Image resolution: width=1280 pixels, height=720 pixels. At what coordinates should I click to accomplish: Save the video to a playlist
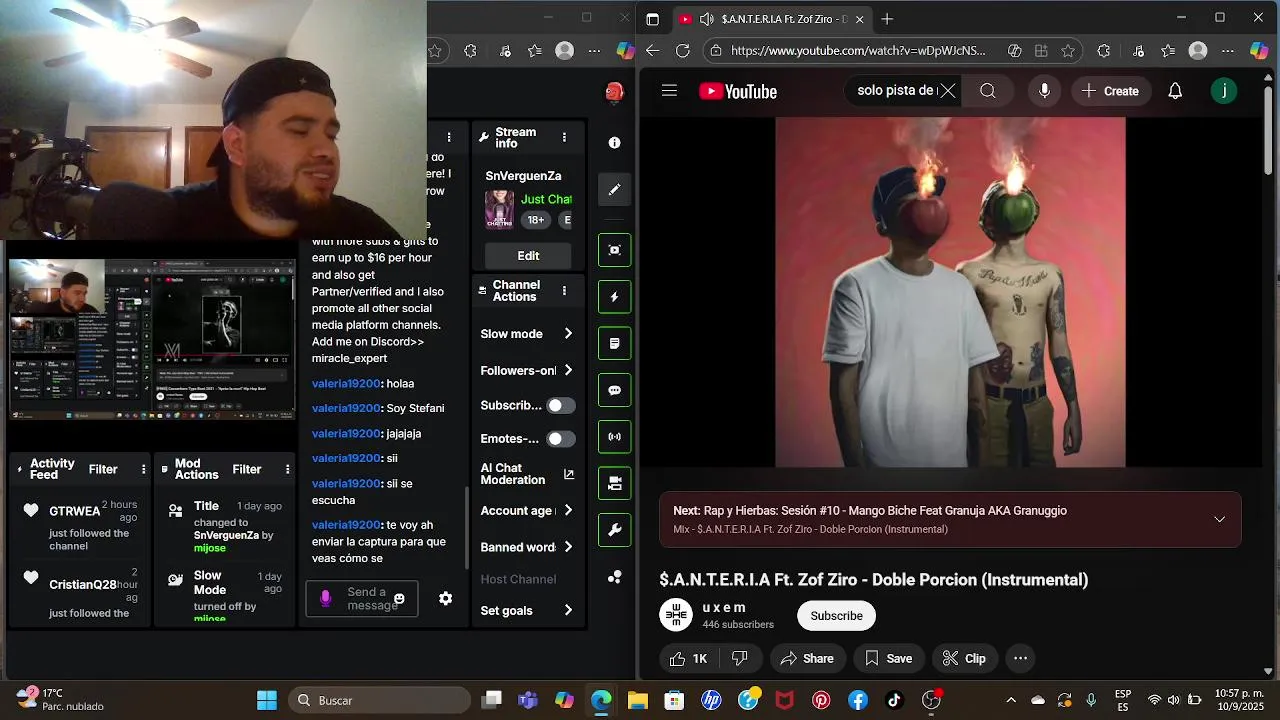tap(888, 658)
